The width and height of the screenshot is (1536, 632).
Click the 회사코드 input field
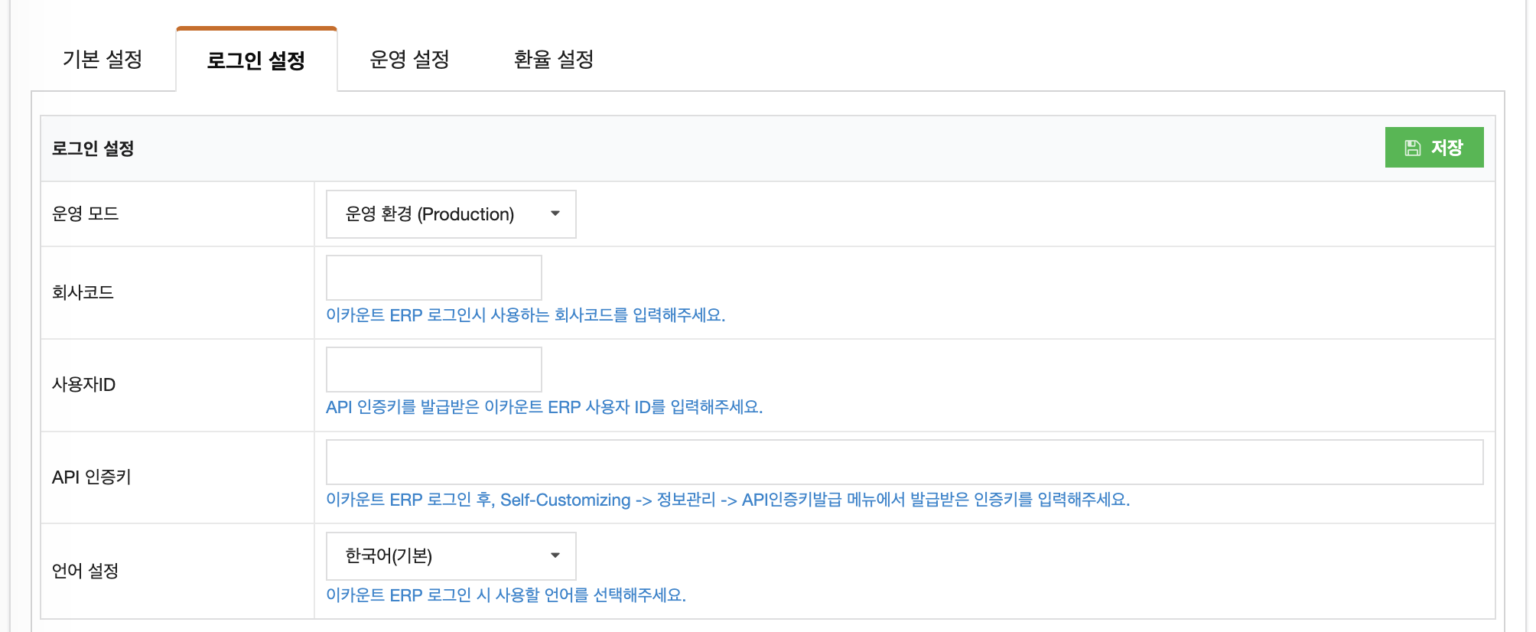tap(433, 277)
